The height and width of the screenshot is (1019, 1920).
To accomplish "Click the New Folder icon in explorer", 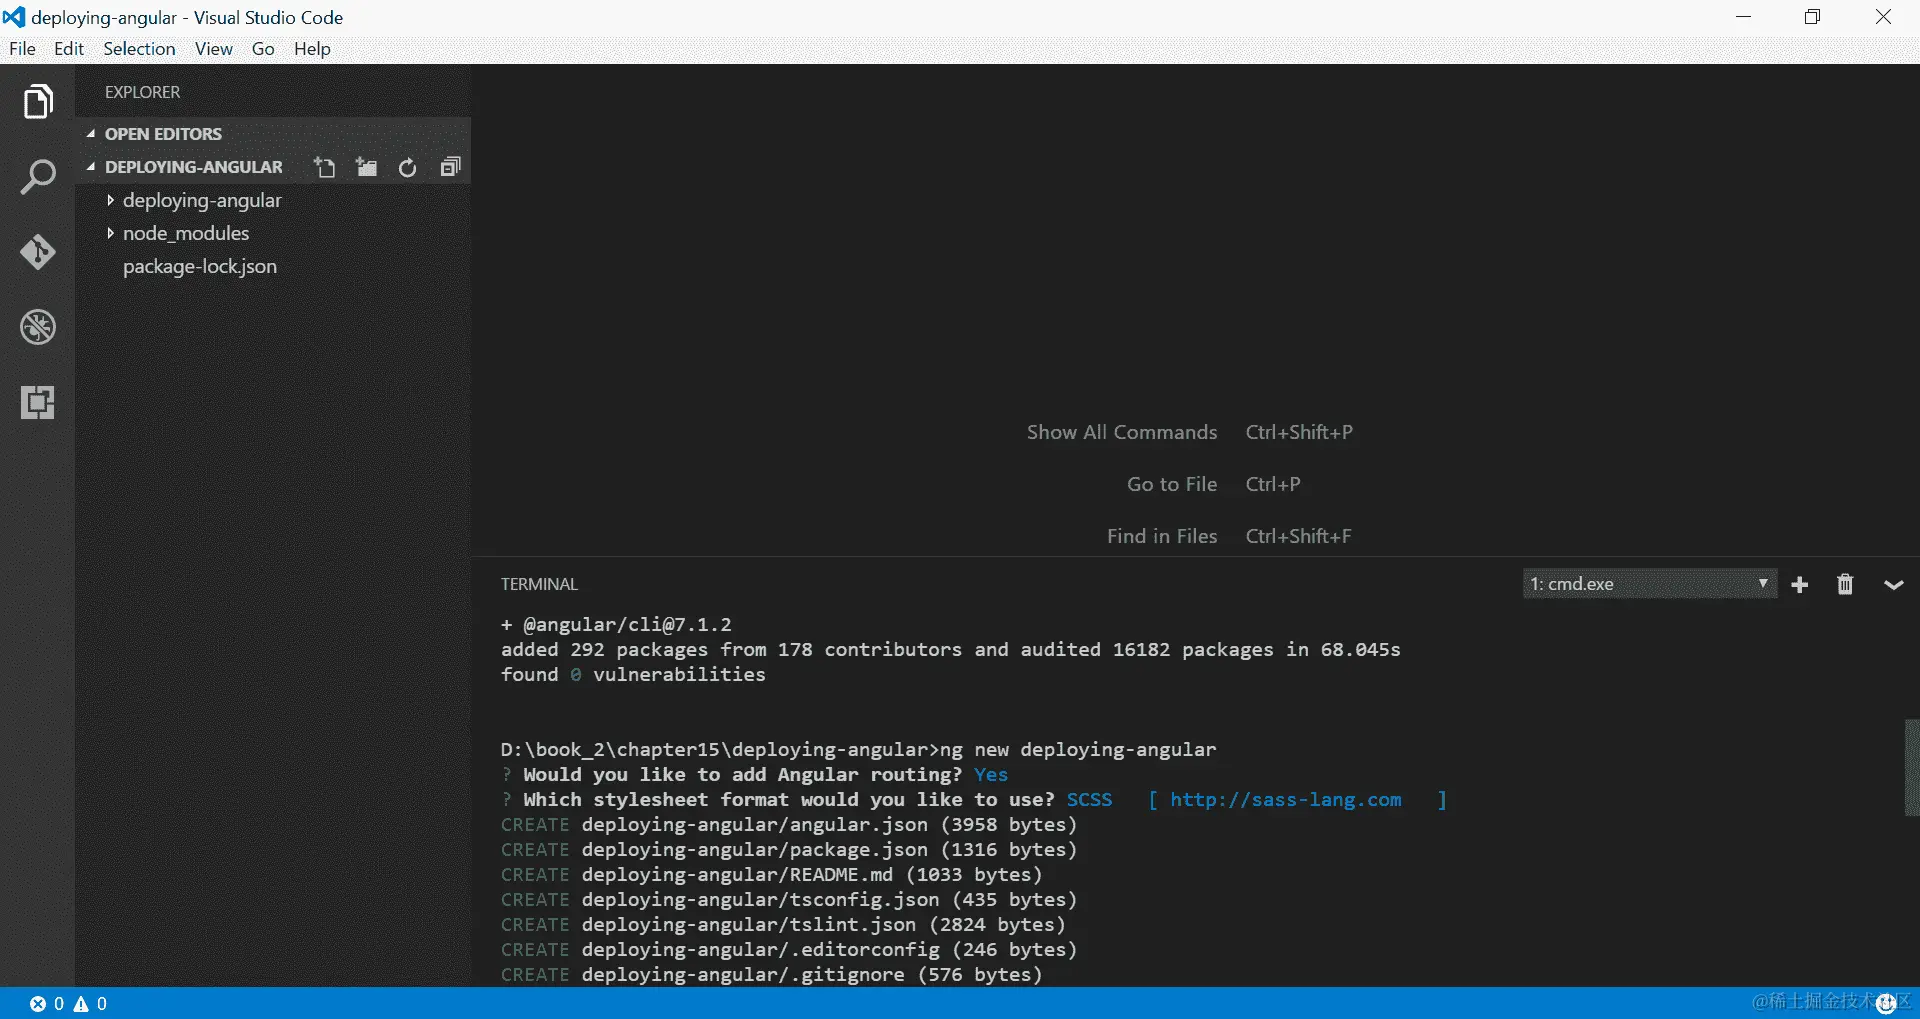I will point(366,167).
